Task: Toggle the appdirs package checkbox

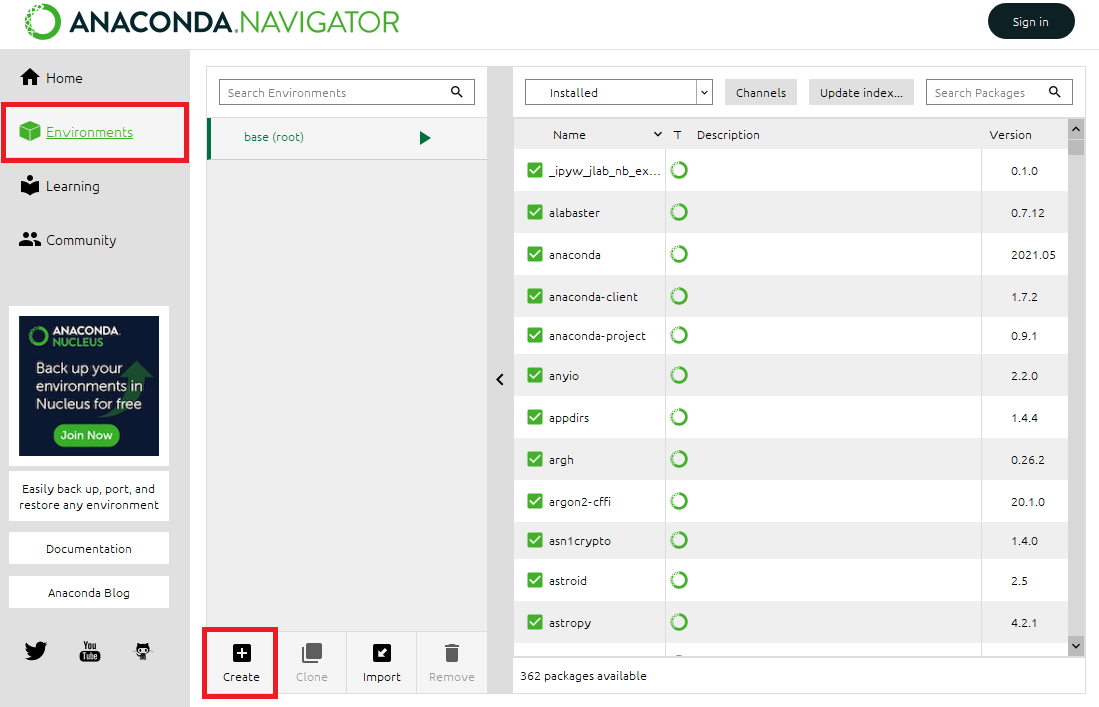Action: (x=535, y=418)
